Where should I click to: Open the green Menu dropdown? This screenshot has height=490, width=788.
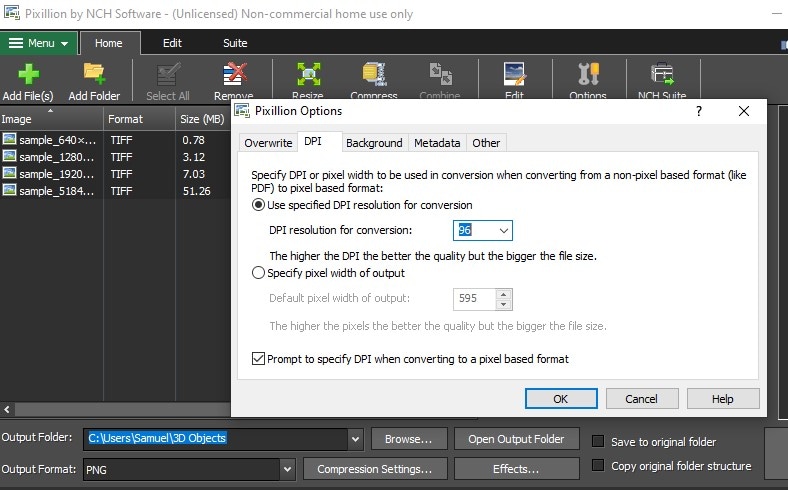point(39,43)
